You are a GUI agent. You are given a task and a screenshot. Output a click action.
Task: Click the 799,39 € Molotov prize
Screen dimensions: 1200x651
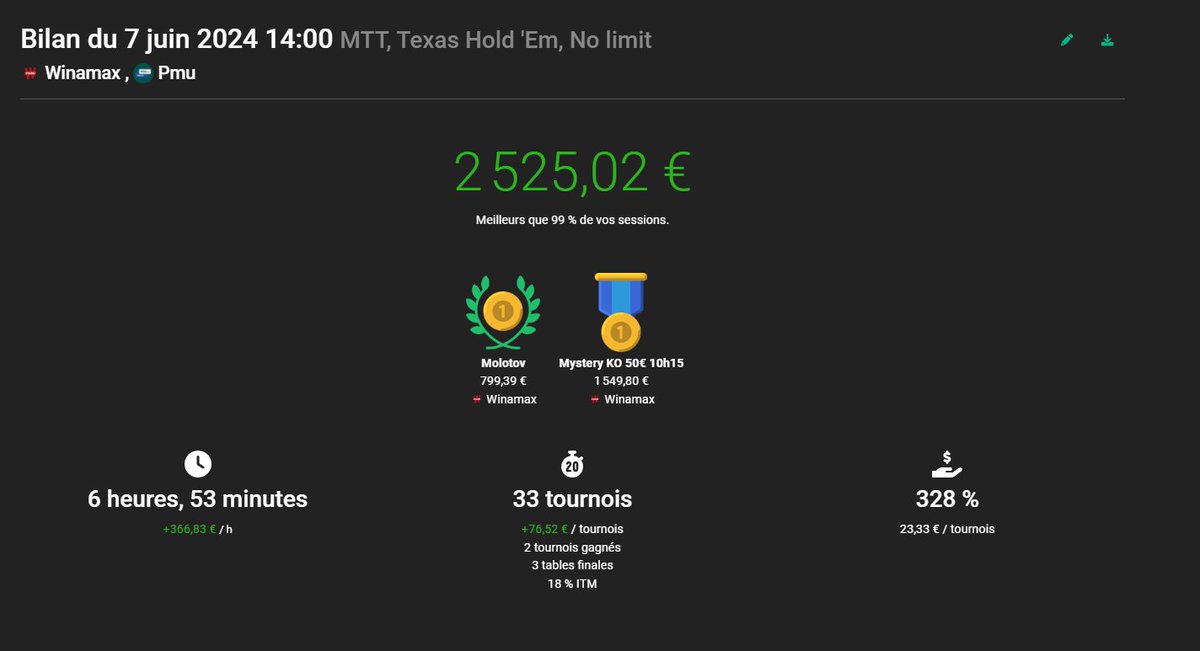504,381
